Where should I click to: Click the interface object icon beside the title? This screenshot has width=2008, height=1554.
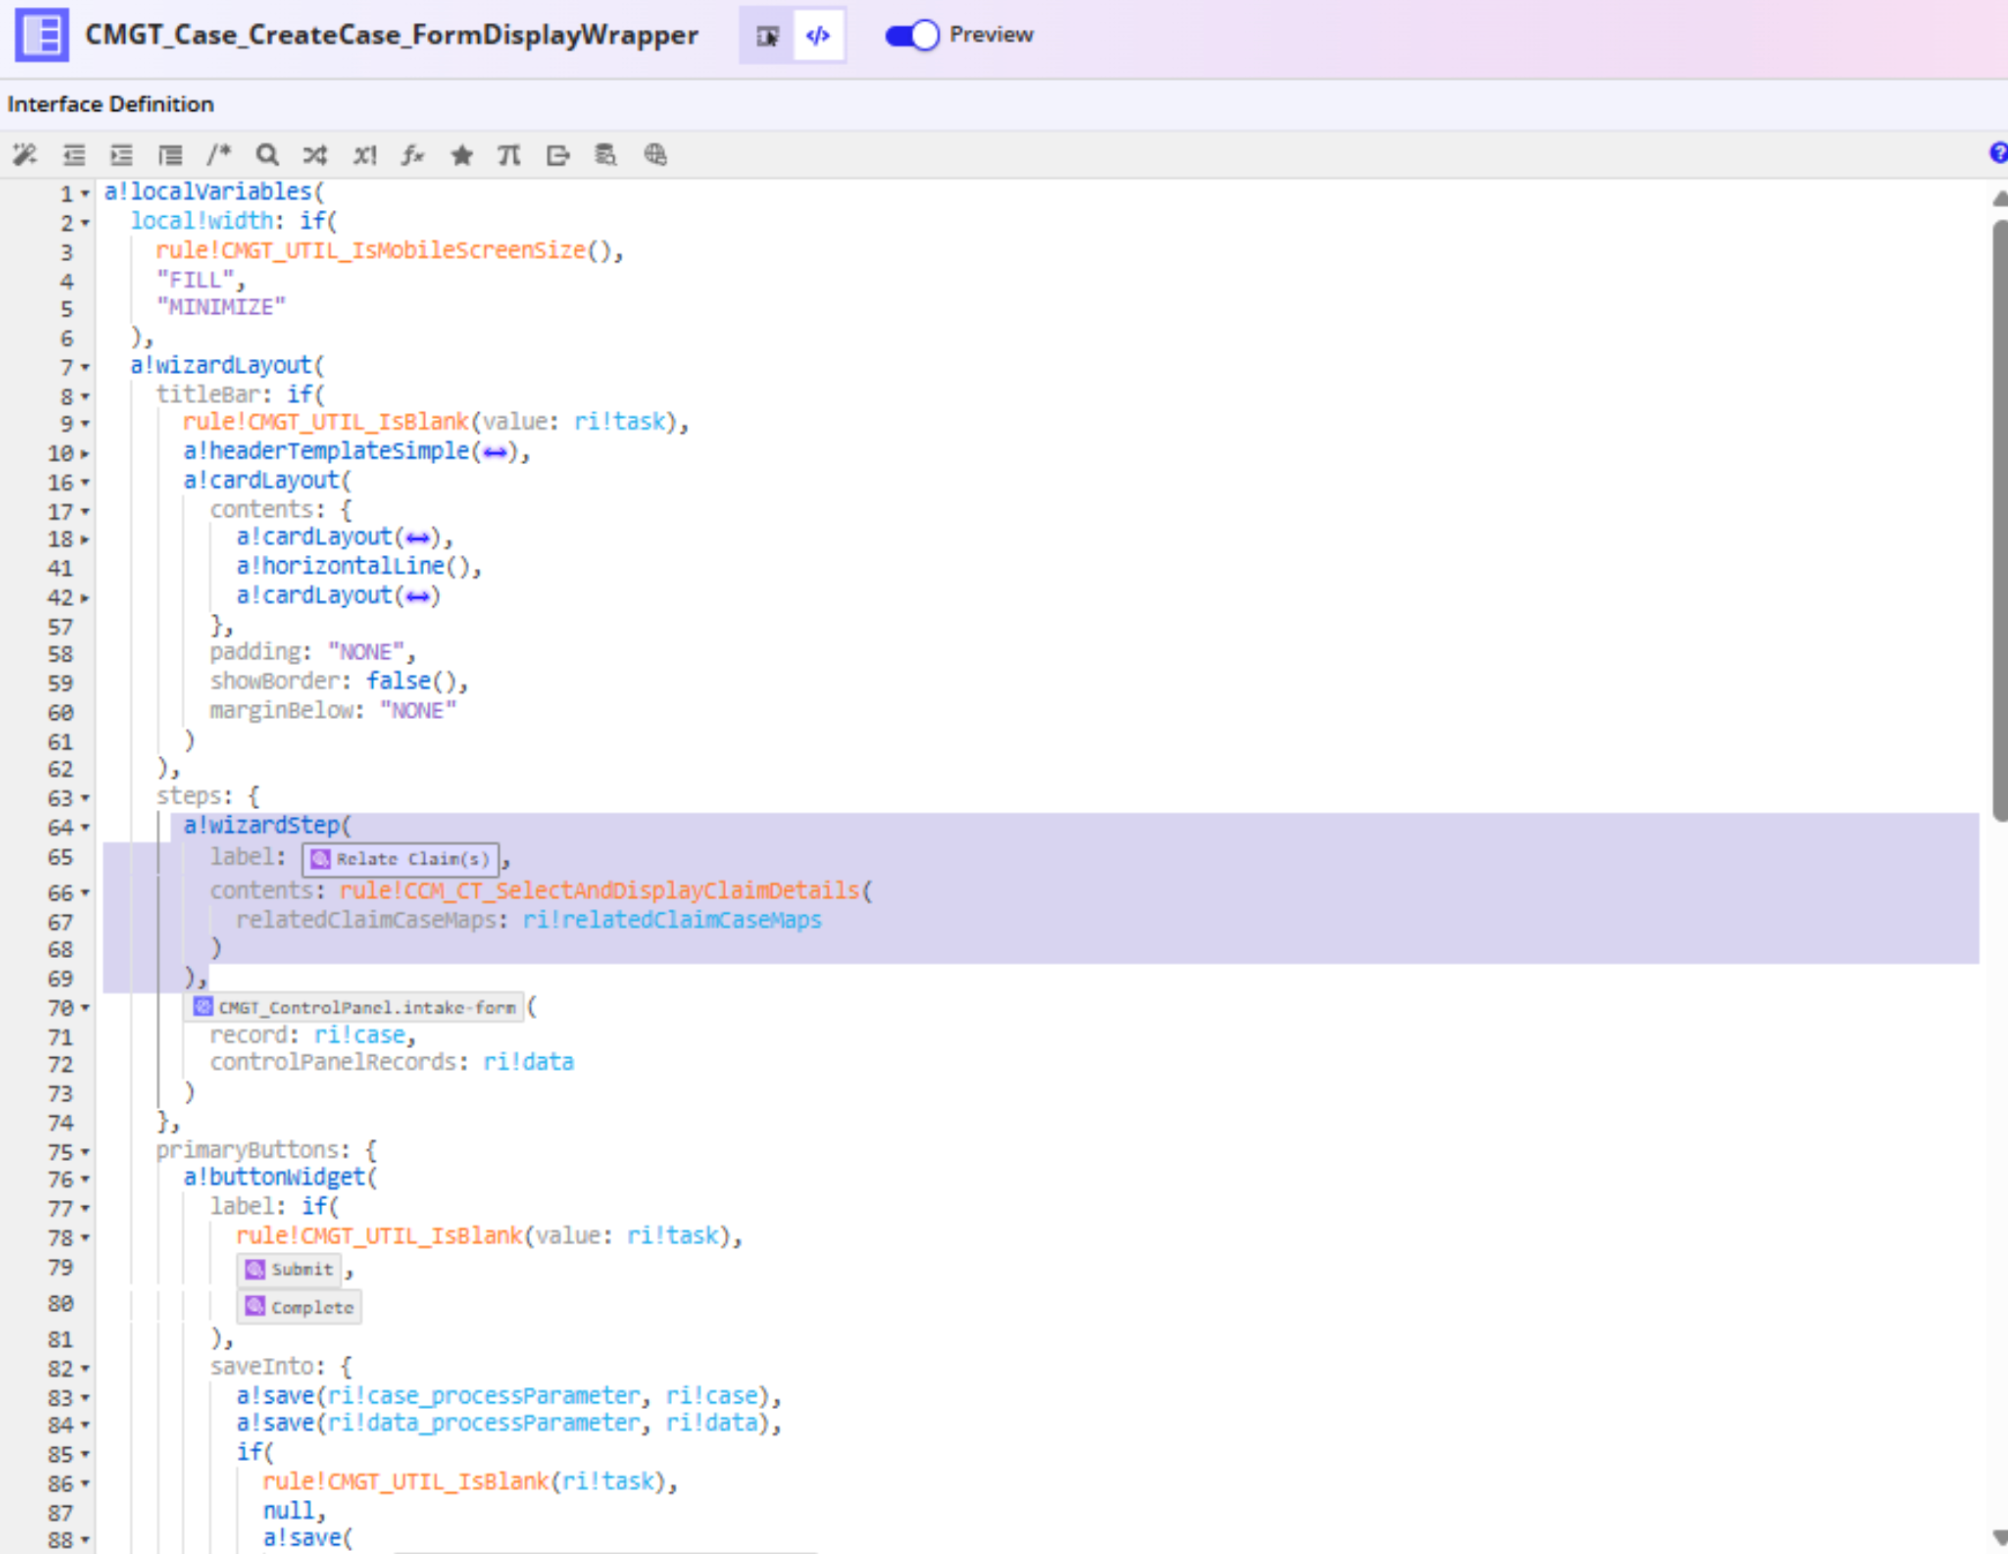click(x=42, y=35)
